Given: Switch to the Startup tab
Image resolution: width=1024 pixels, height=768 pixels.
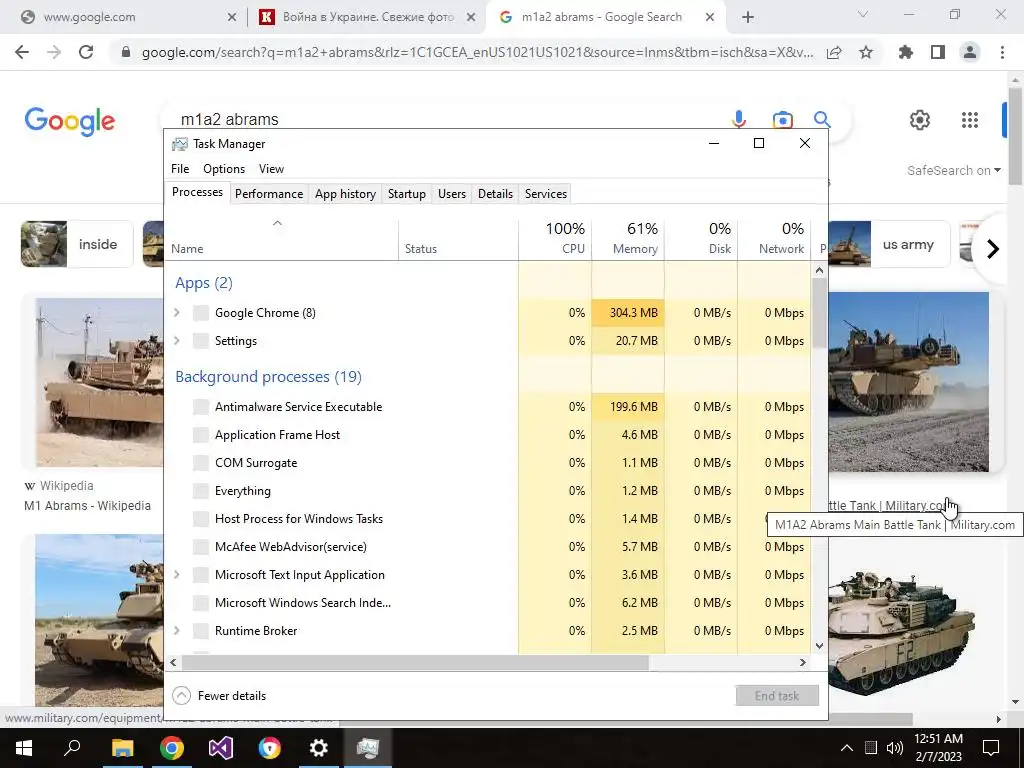Looking at the screenshot, I should pyautogui.click(x=407, y=194).
